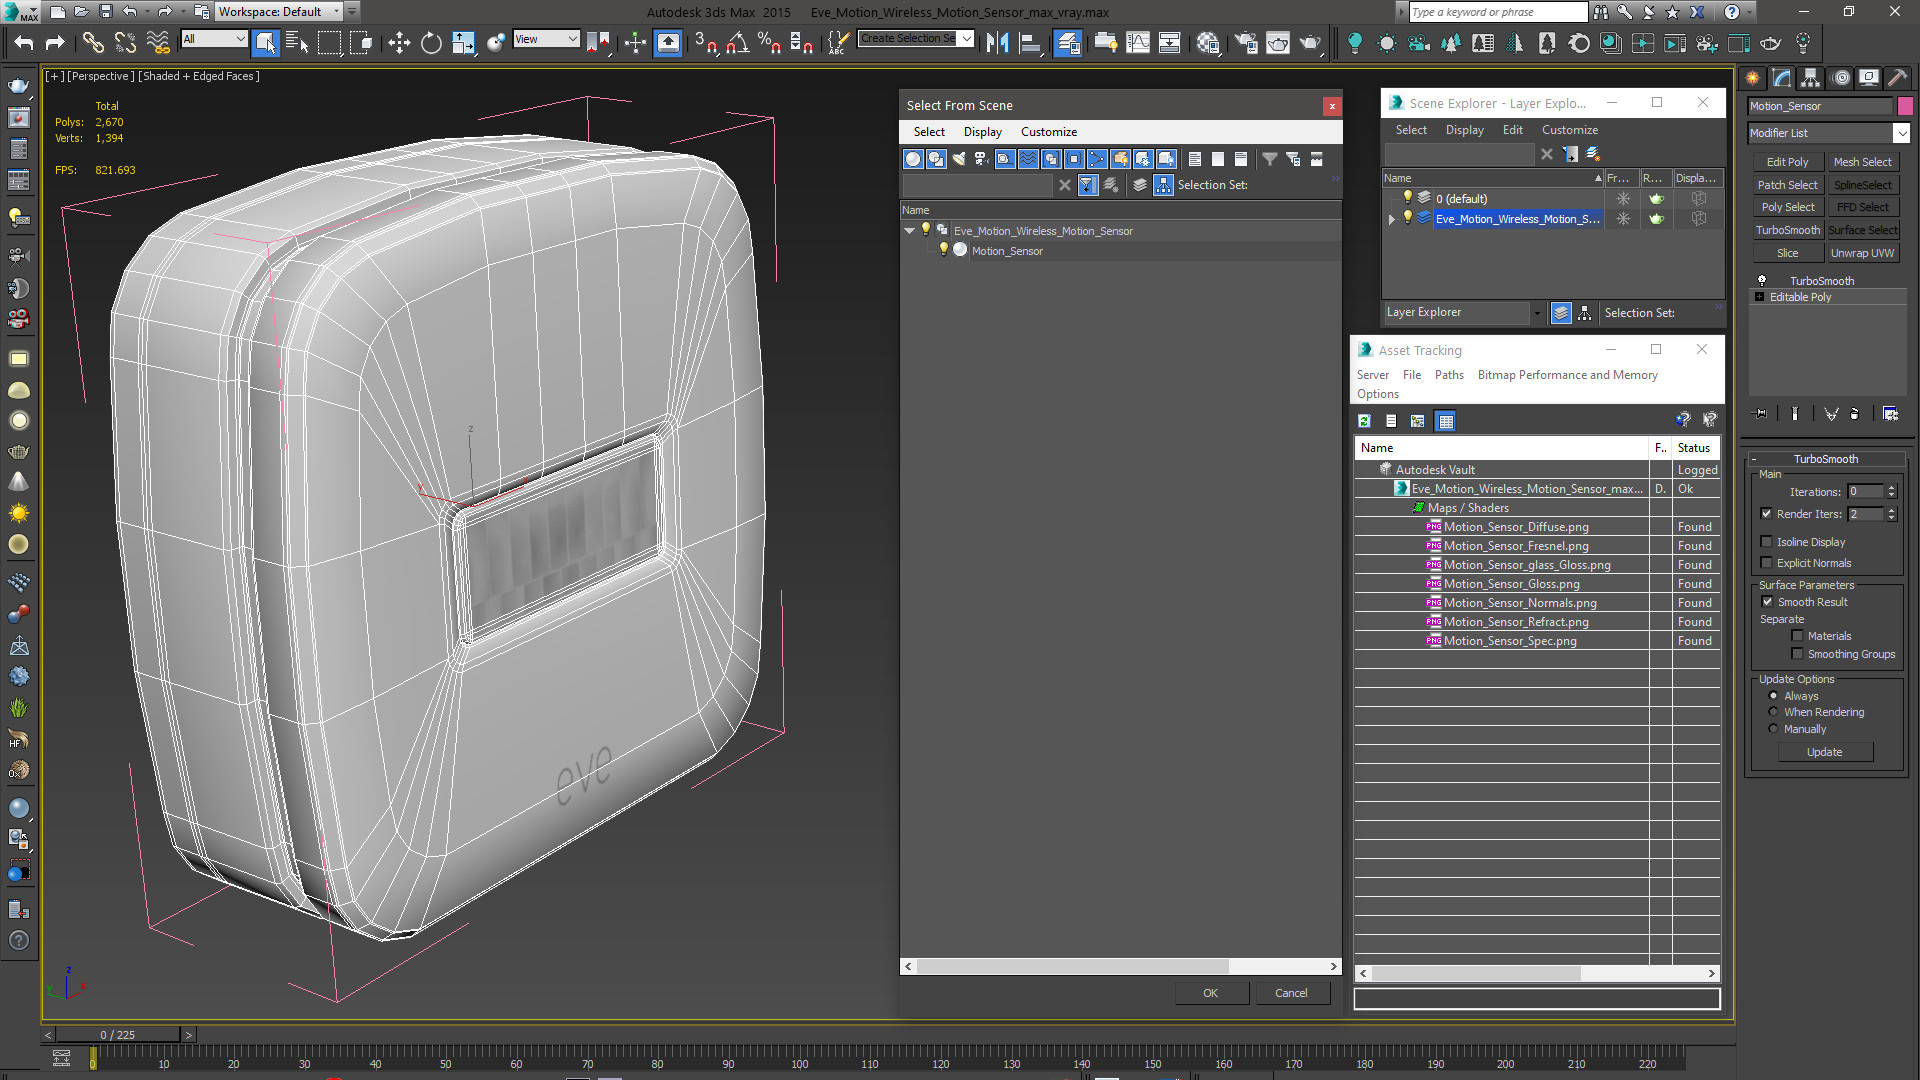Switch to the Motion command panel tab
The image size is (1920, 1080).
(1840, 77)
